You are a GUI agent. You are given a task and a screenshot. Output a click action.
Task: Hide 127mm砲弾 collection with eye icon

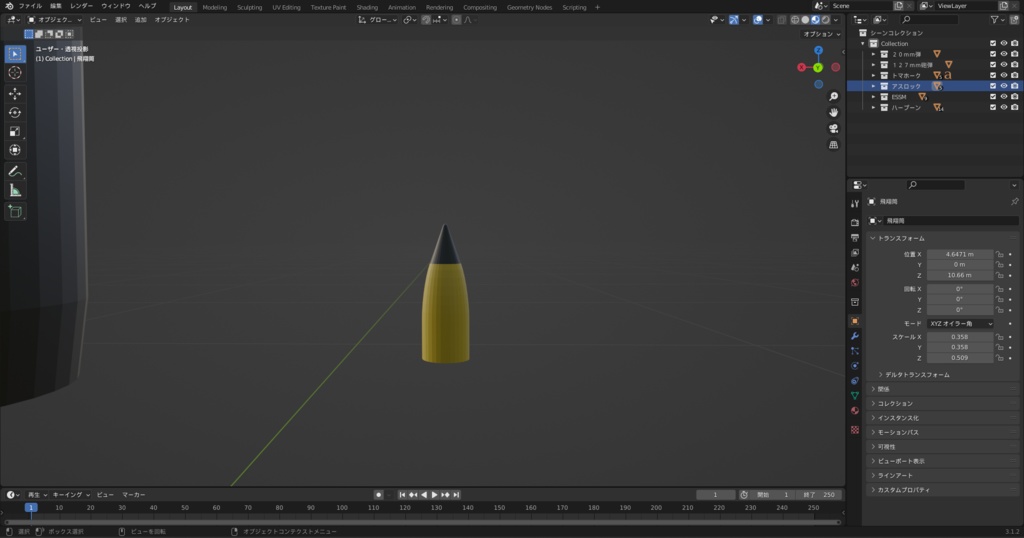[x=1004, y=65]
